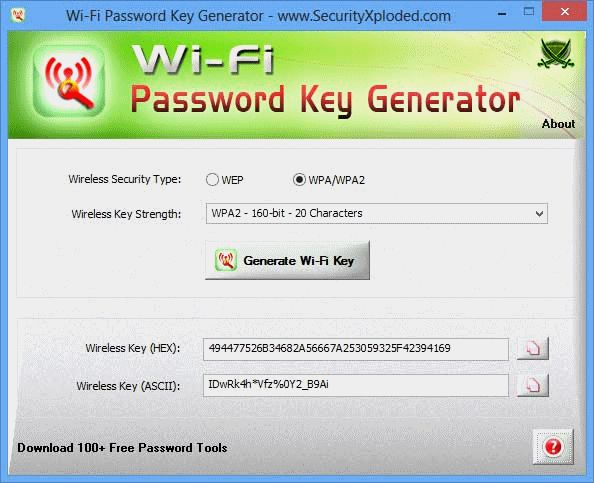Click the window title bar text

point(258,16)
